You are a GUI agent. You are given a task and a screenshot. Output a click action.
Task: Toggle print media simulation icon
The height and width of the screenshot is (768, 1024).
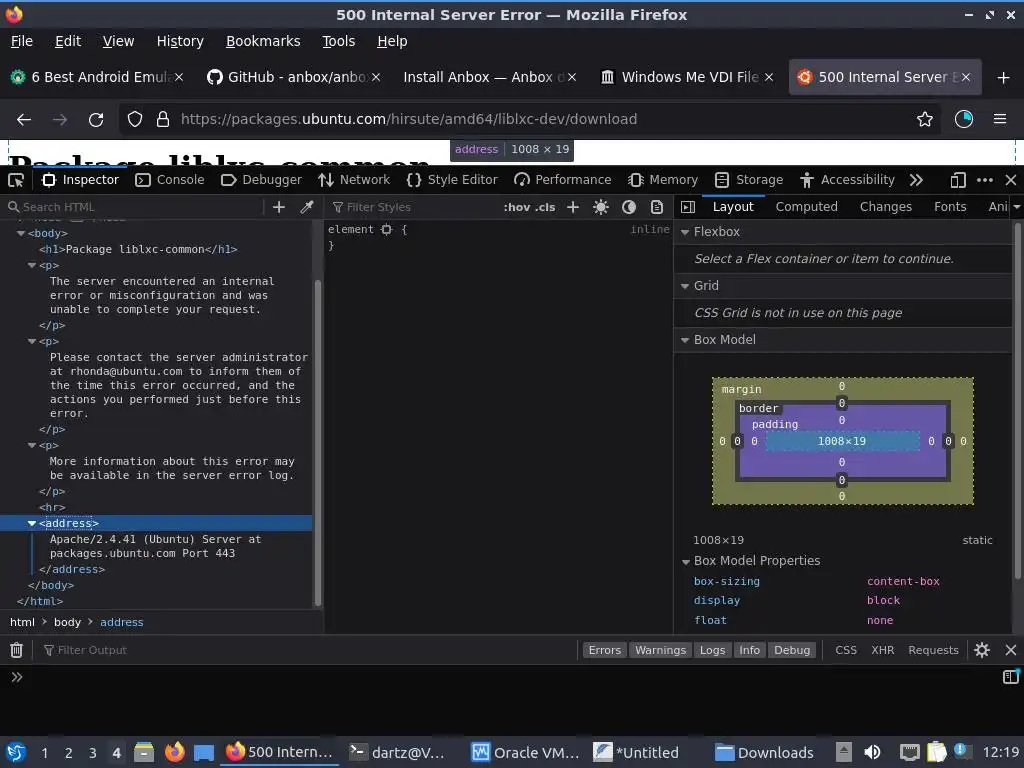tap(657, 207)
